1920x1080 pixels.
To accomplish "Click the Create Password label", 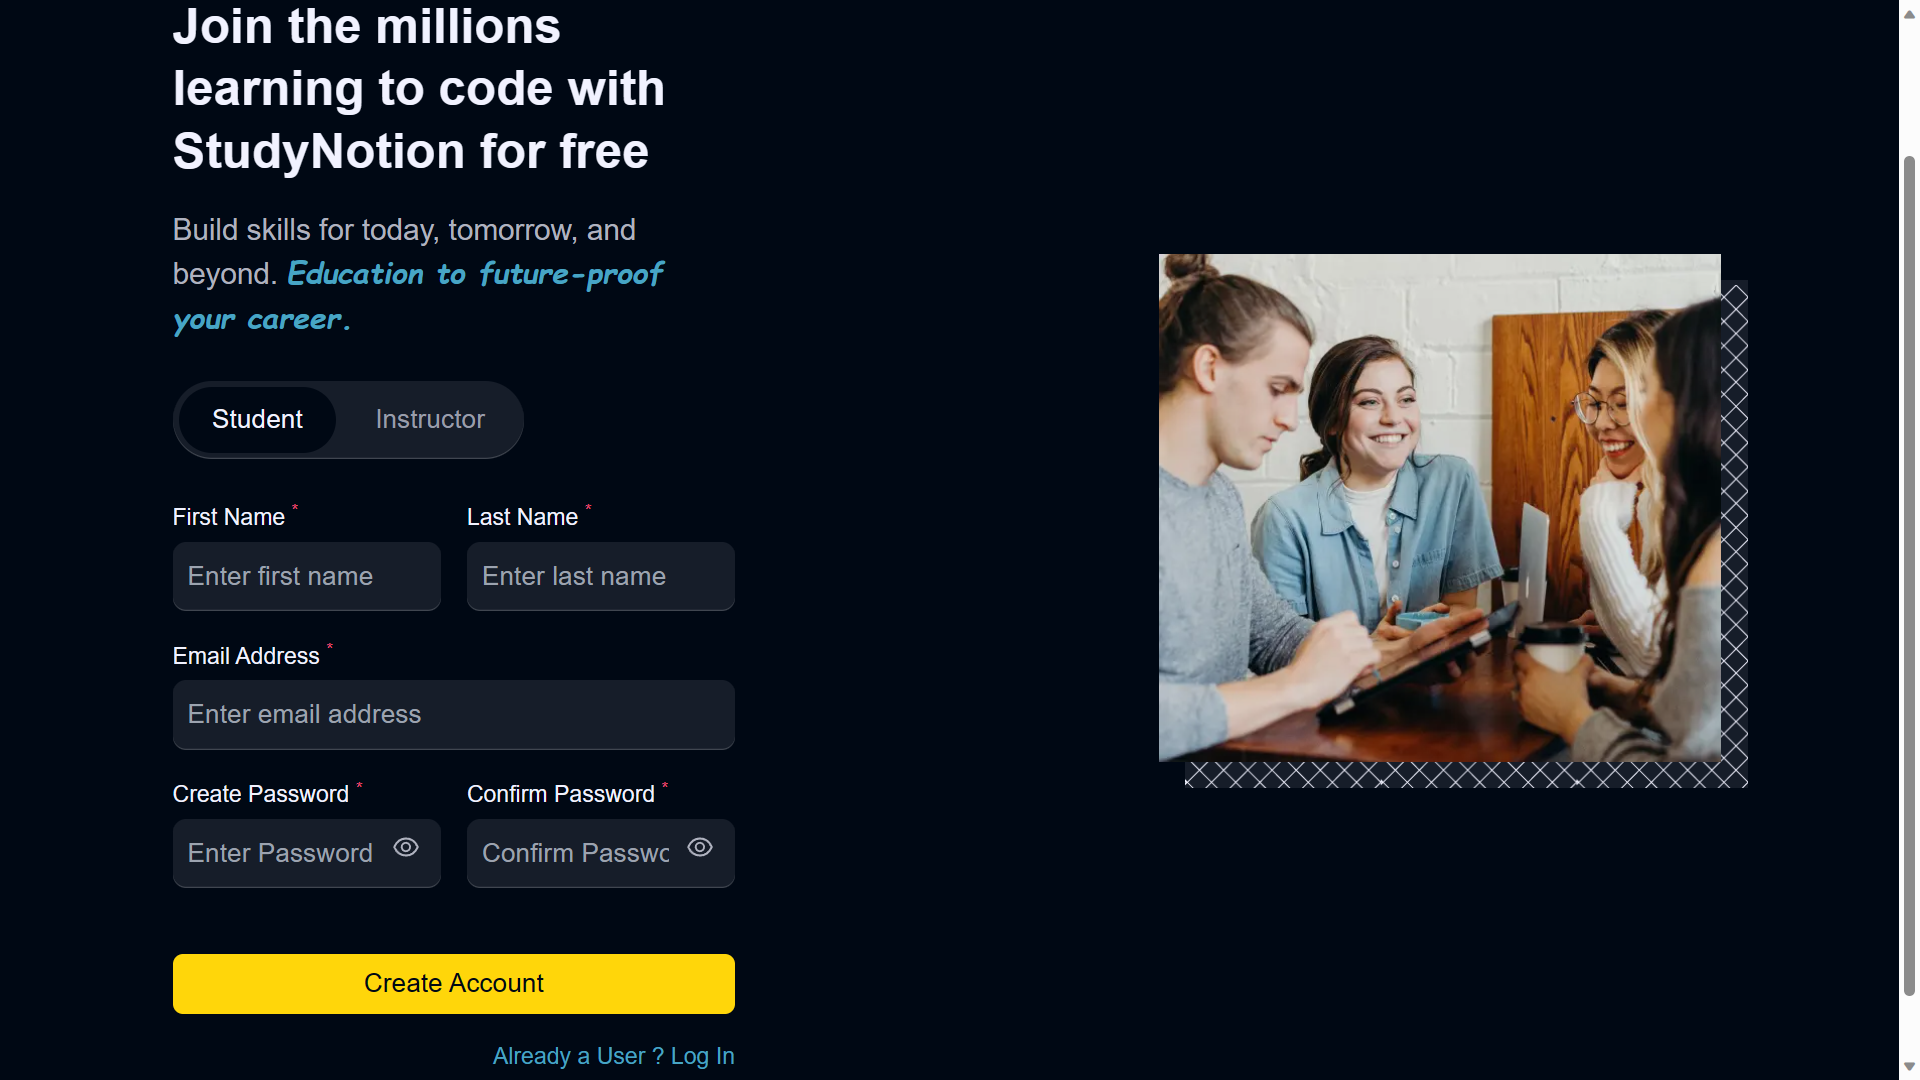I will pyautogui.click(x=261, y=794).
